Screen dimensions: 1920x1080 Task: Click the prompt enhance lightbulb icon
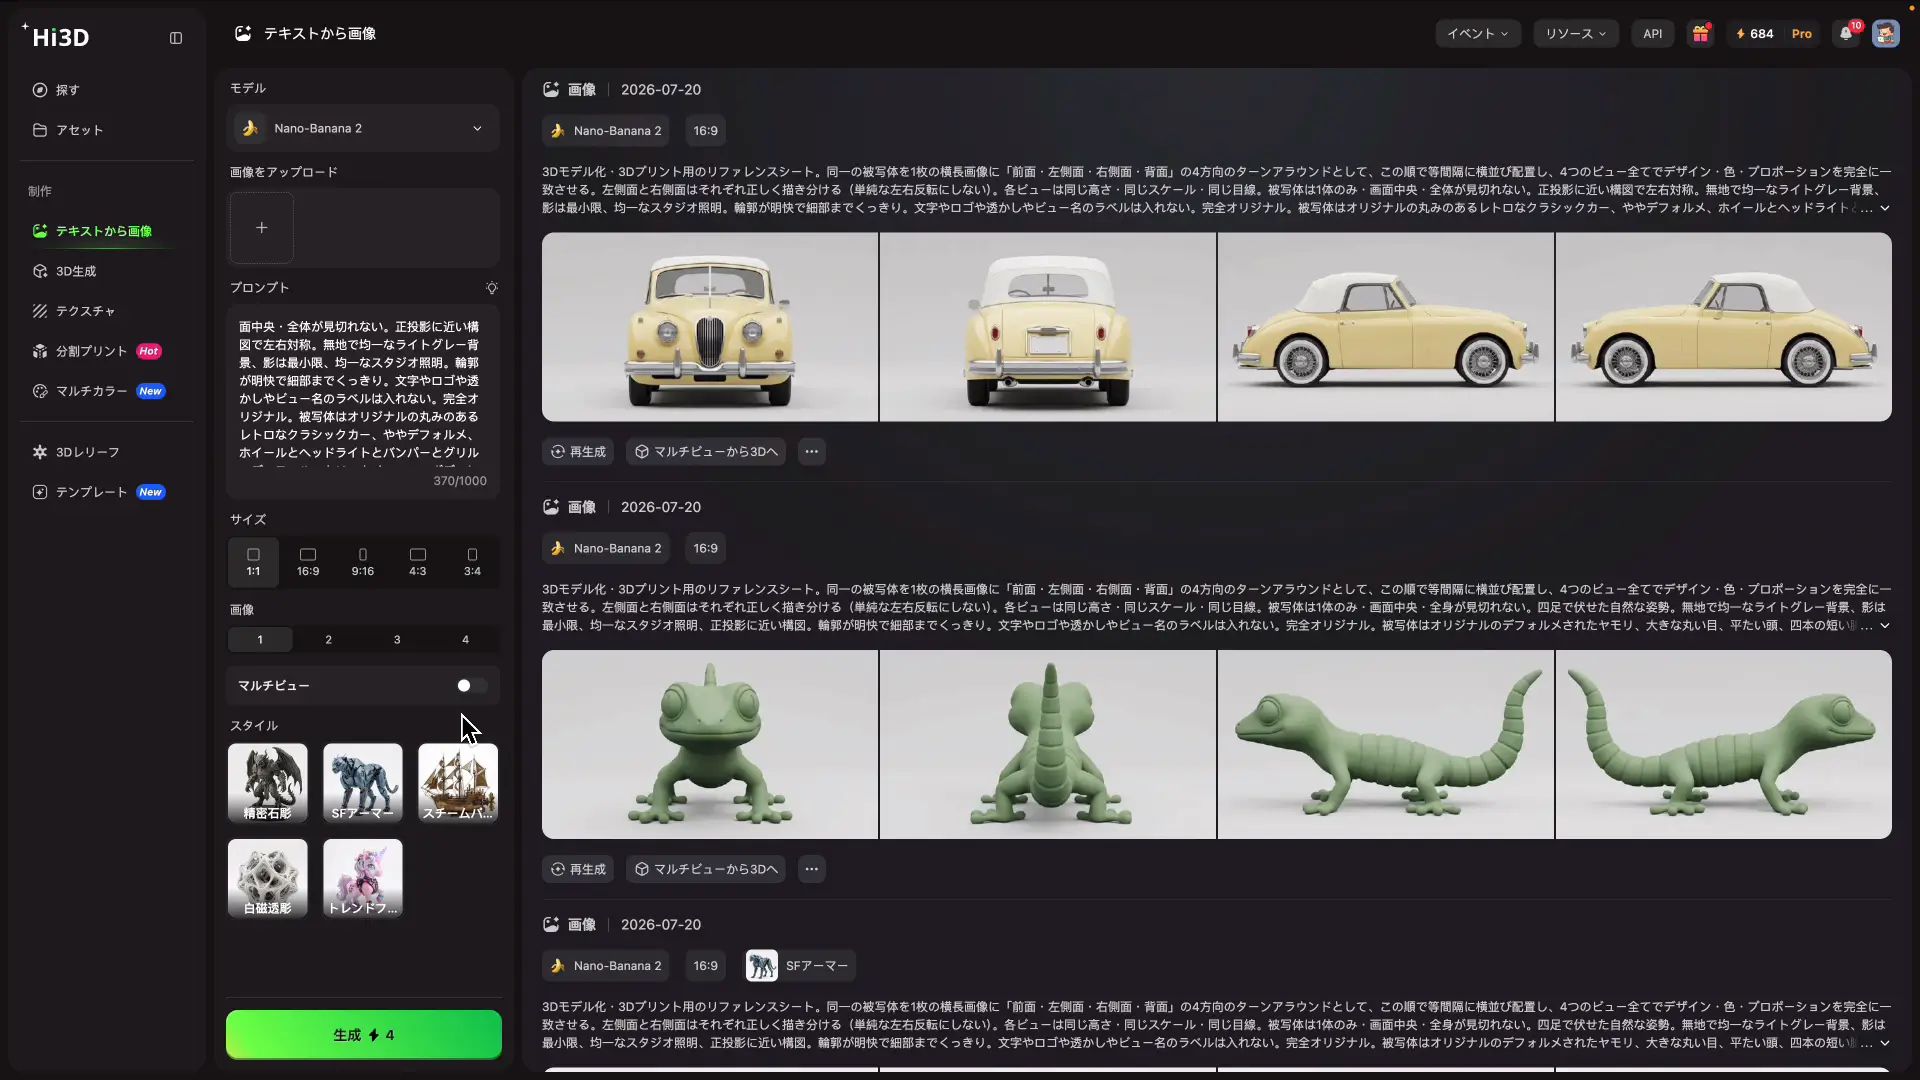(x=492, y=288)
